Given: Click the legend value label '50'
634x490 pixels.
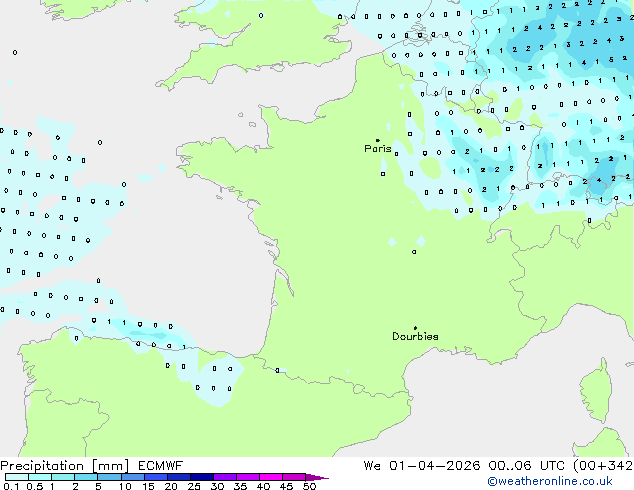Looking at the screenshot, I should (309, 486).
